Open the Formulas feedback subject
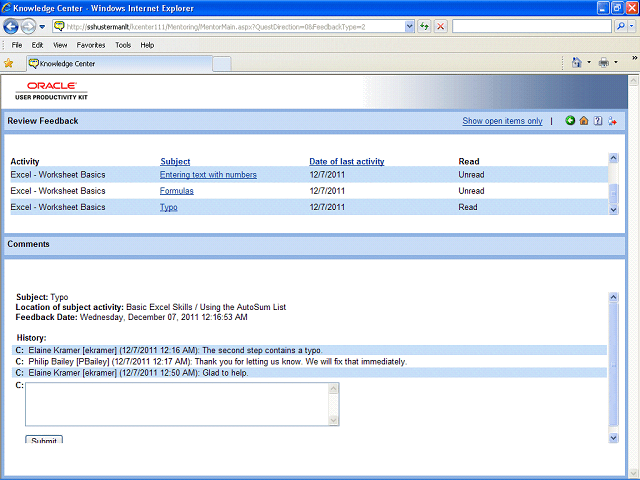Screen dimensions: 640x480 [177, 191]
